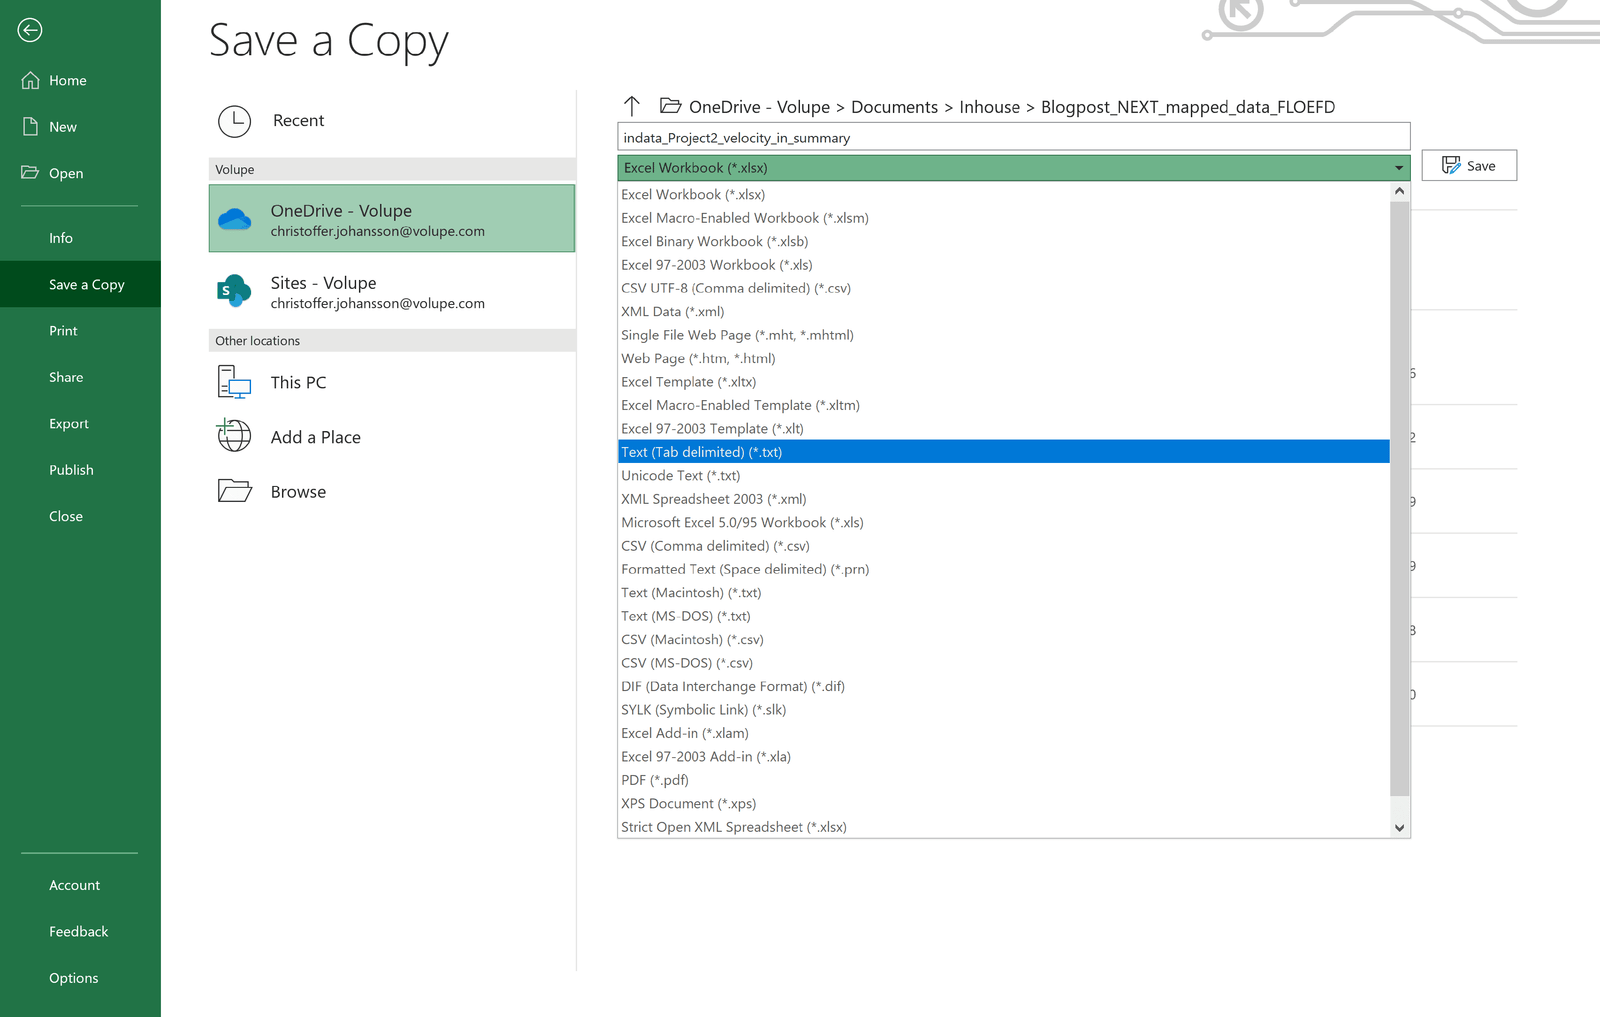Click the back arrow circle icon
The width and height of the screenshot is (1600, 1017).
point(30,30)
